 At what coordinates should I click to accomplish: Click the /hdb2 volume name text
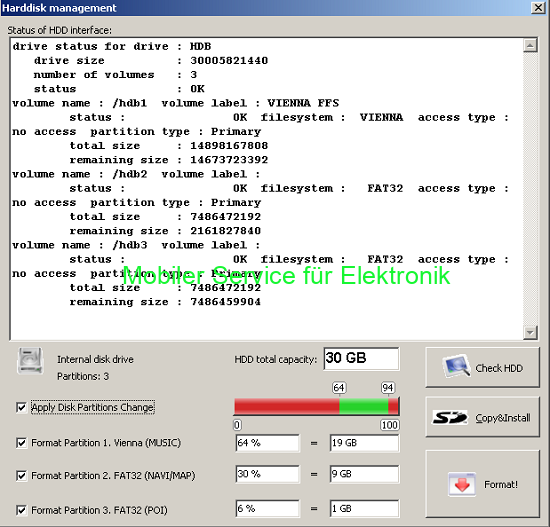pos(130,174)
